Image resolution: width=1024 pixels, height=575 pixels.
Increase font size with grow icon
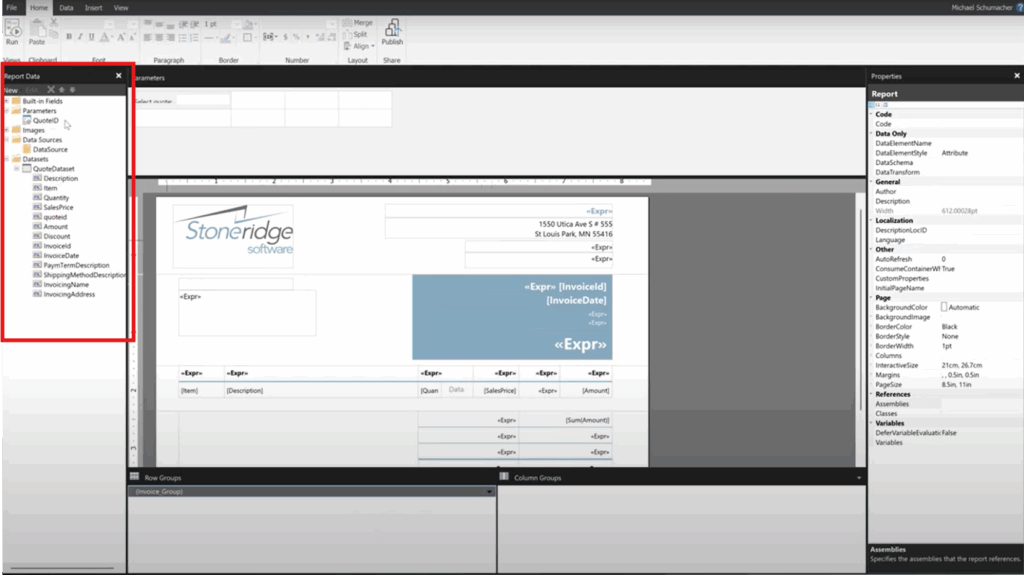[x=121, y=37]
